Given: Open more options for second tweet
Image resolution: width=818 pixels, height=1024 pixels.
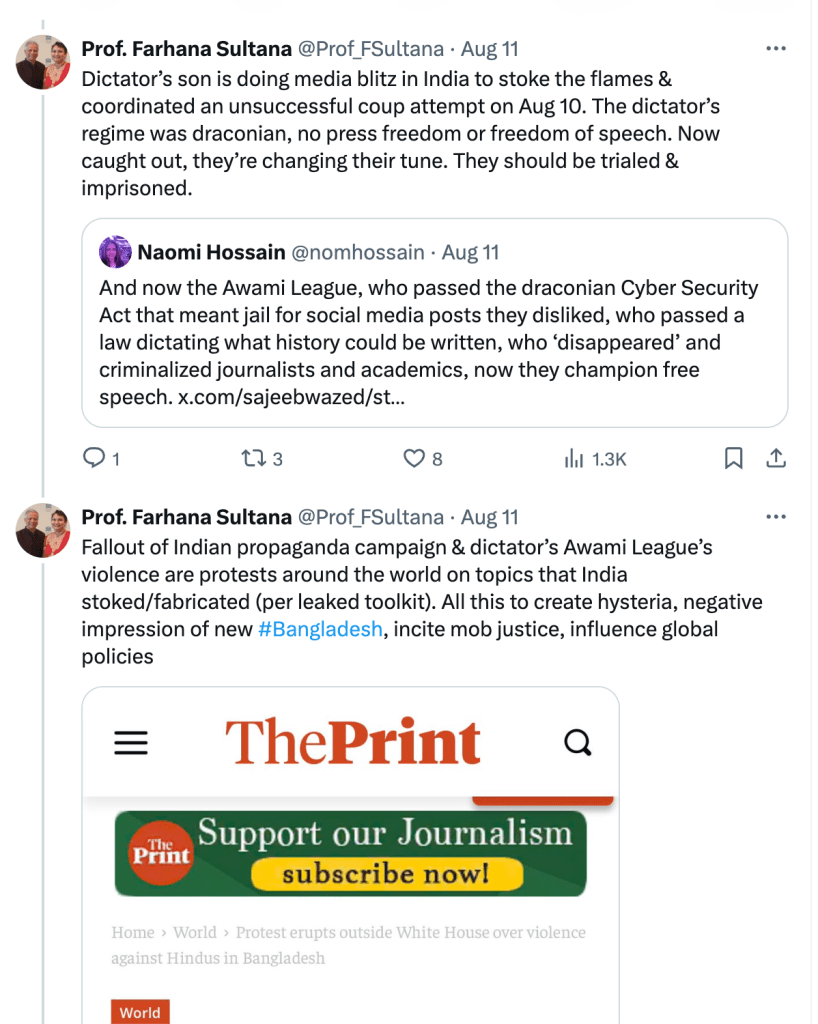Looking at the screenshot, I should pos(775,517).
